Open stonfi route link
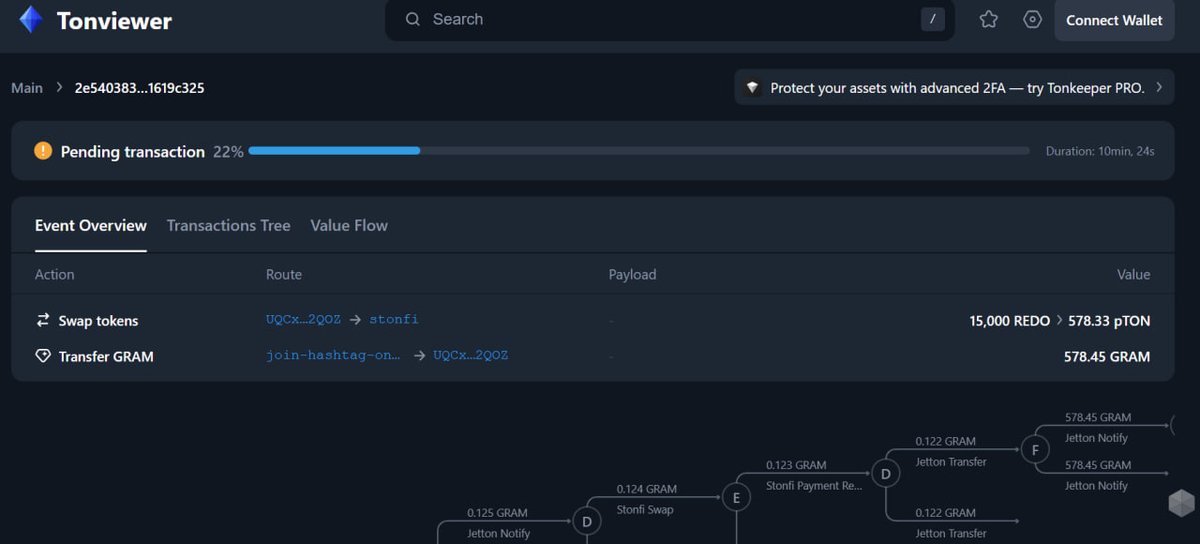The image size is (1200, 544). click(394, 320)
